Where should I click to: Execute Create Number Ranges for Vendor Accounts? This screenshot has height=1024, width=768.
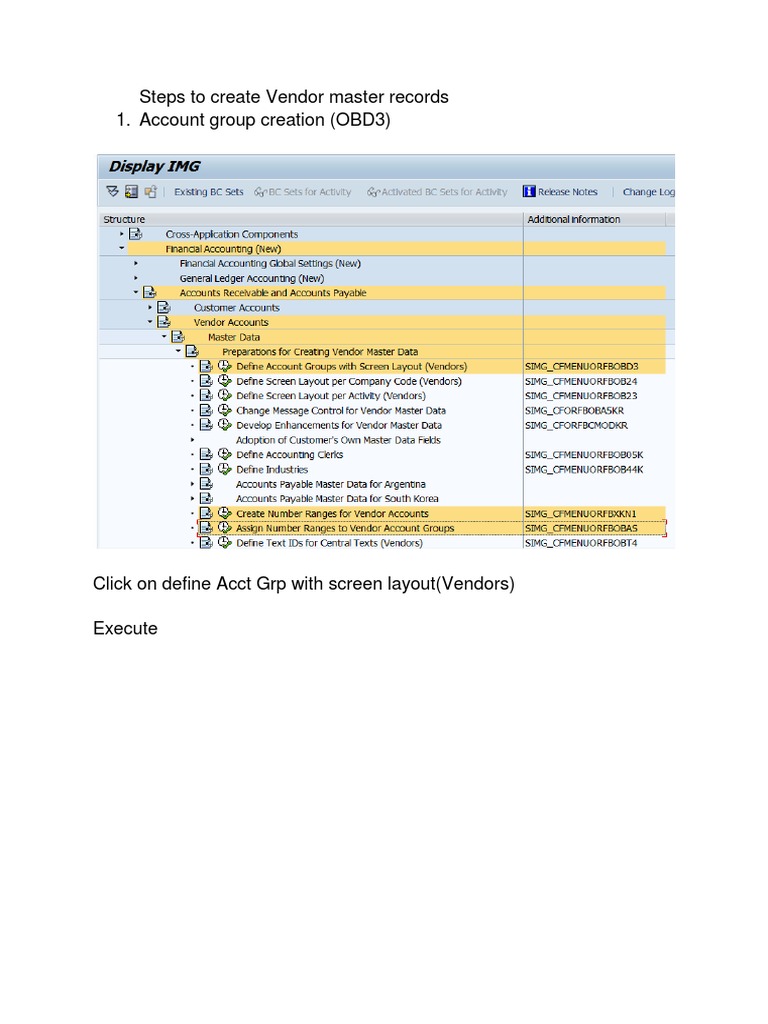coord(225,513)
